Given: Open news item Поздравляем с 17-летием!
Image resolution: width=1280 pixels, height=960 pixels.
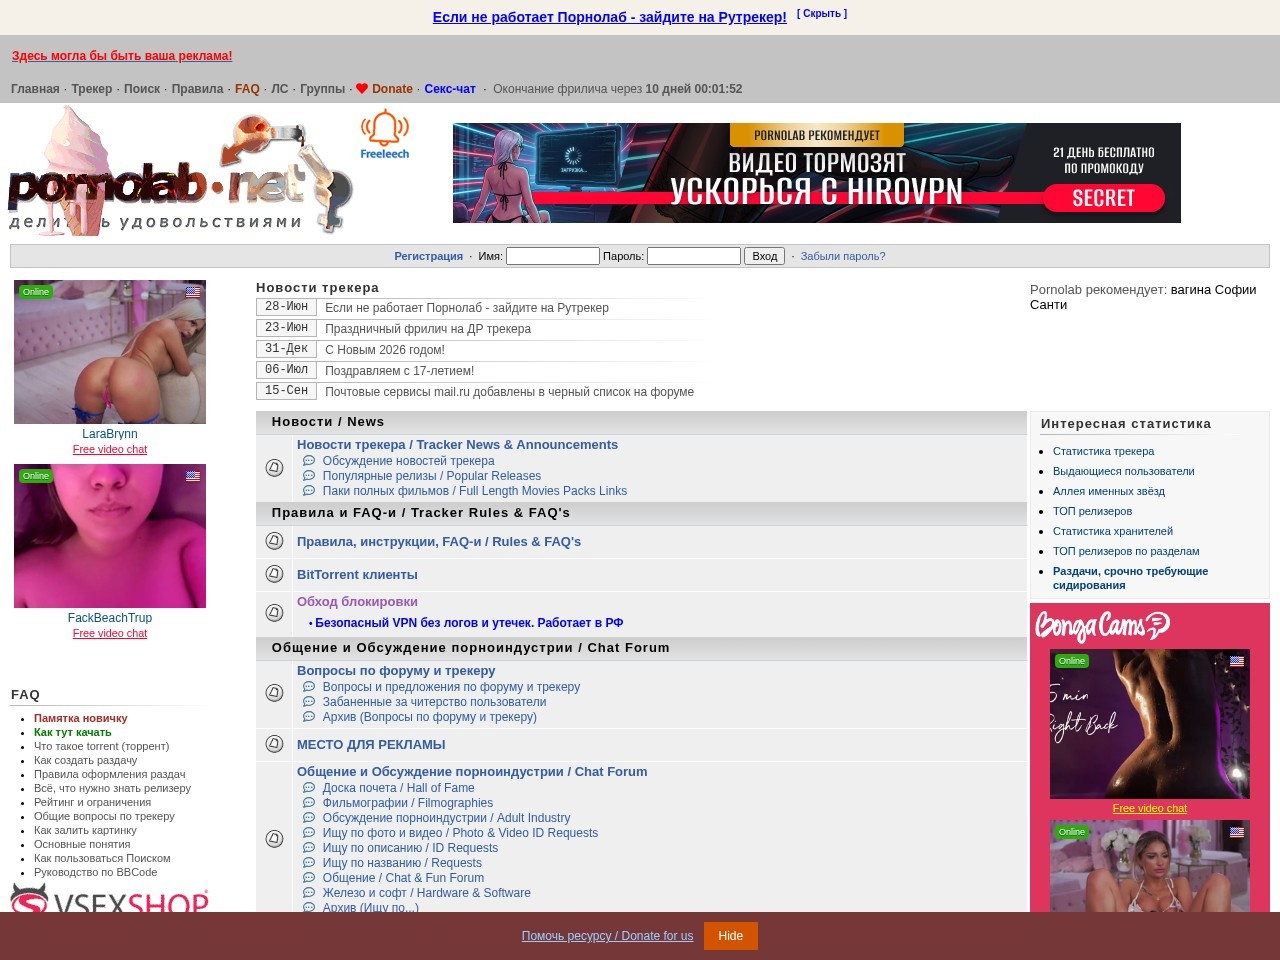Looking at the screenshot, I should click(400, 371).
